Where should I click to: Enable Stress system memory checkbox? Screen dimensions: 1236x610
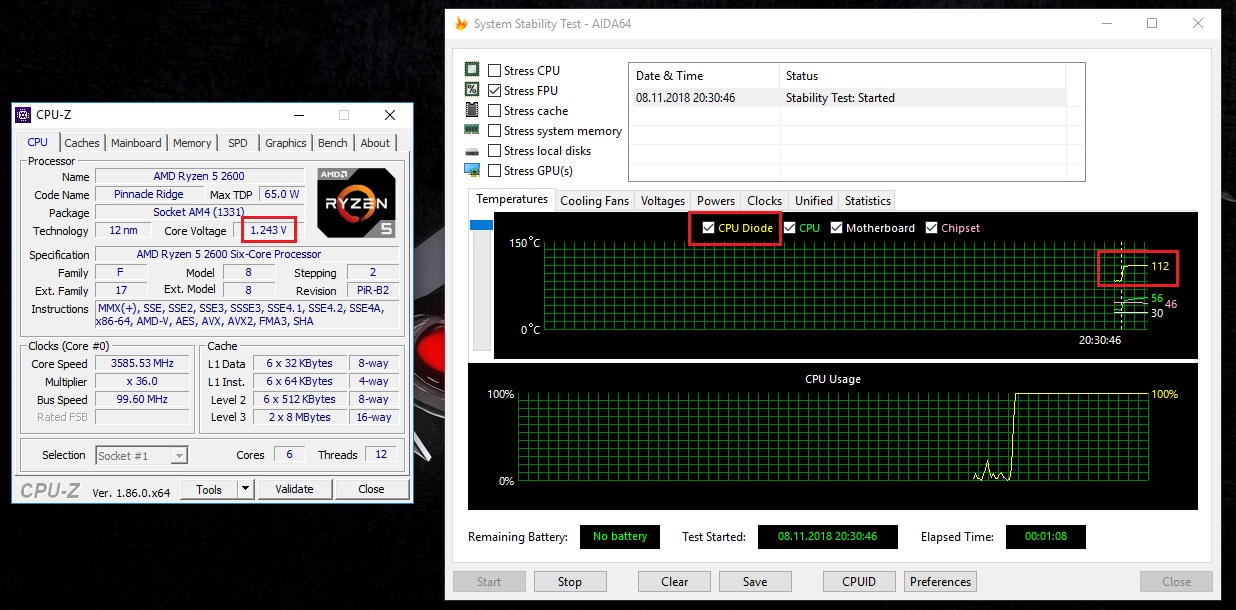point(495,130)
